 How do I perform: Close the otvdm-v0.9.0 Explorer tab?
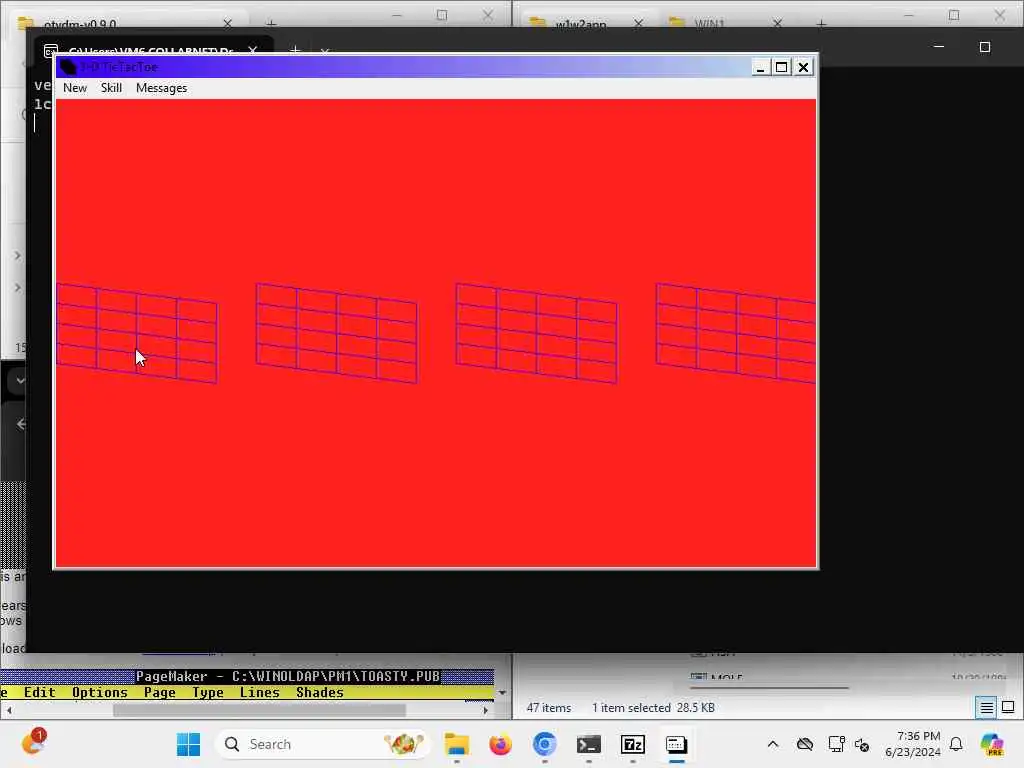pyautogui.click(x=227, y=24)
